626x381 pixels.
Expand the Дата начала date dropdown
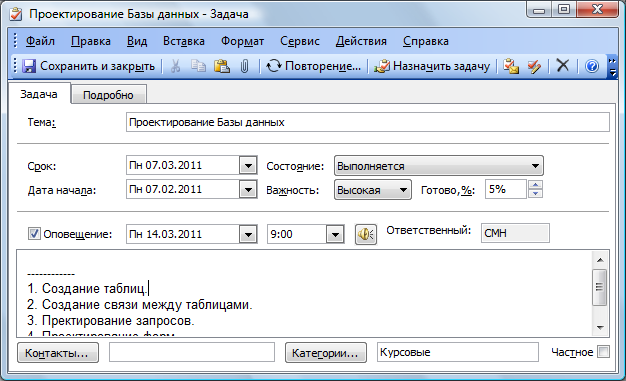point(248,189)
